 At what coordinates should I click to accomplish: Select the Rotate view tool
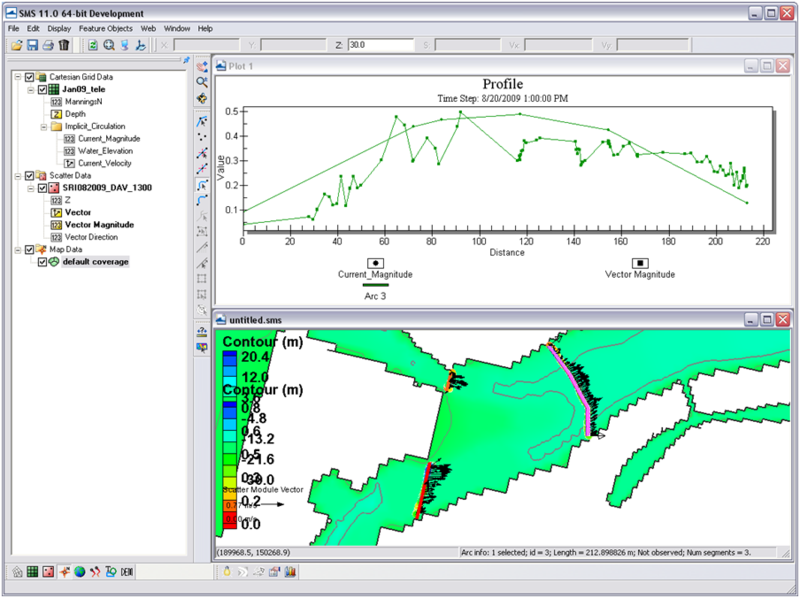(x=202, y=98)
